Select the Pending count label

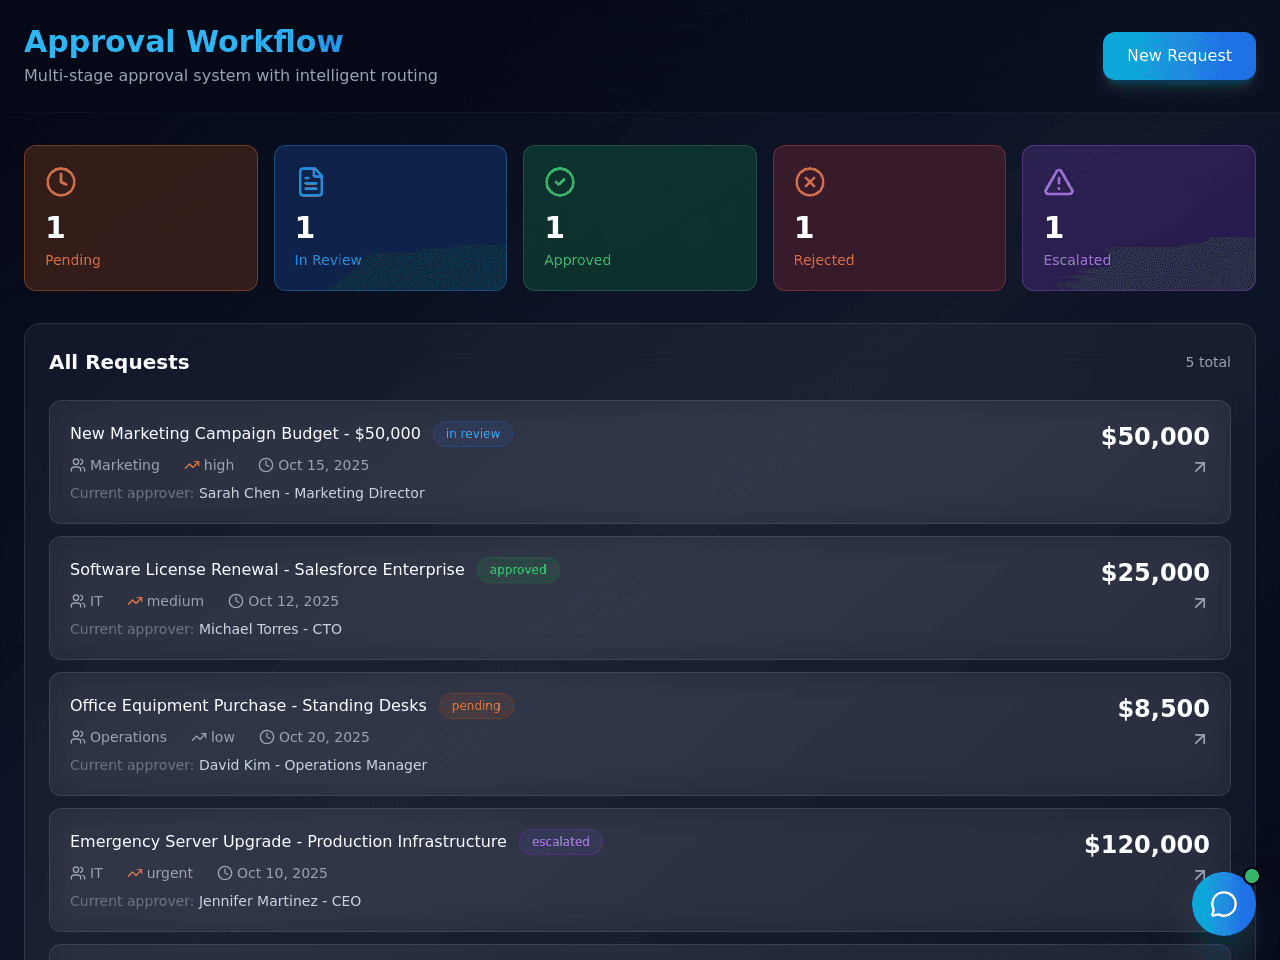[73, 260]
